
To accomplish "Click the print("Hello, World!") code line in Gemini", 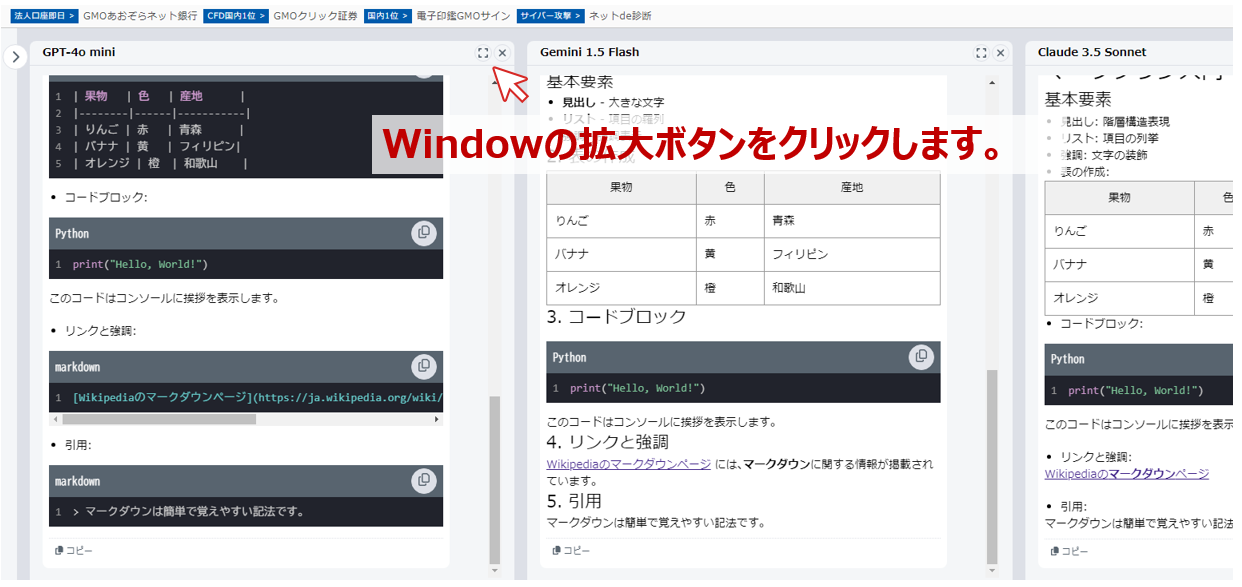I will click(x=638, y=388).
